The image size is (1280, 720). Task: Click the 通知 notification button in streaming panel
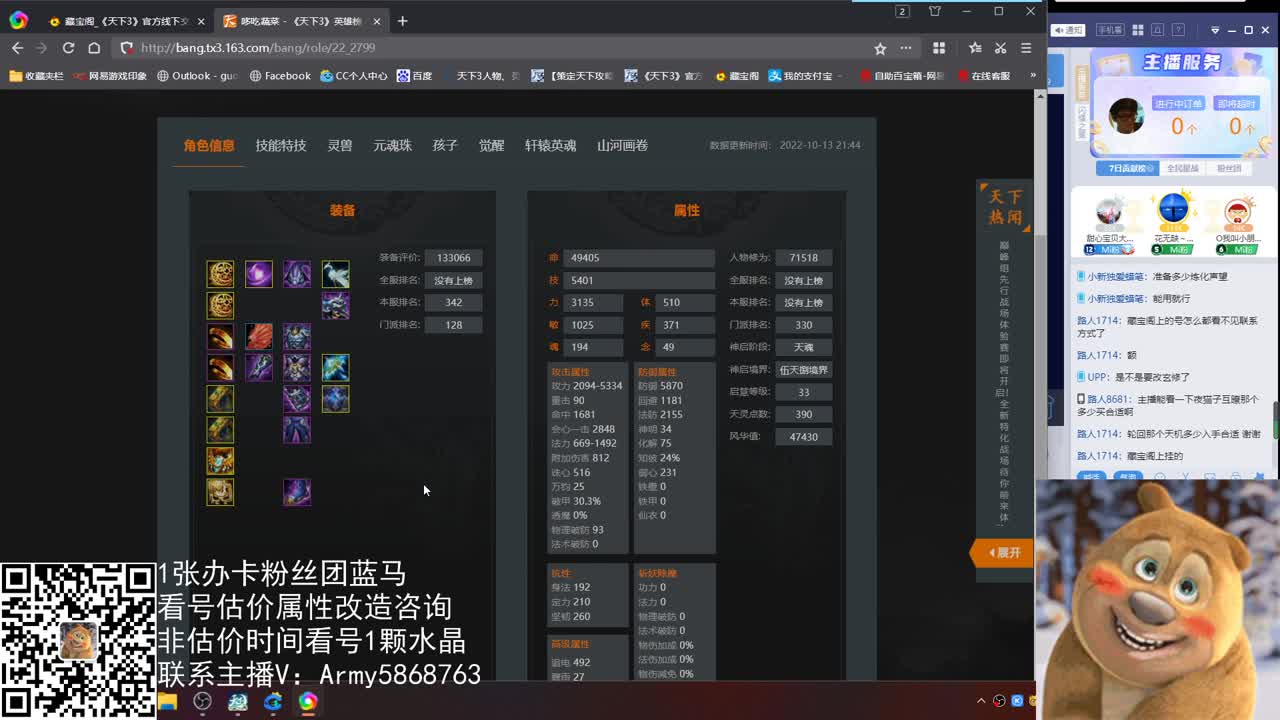1068,30
